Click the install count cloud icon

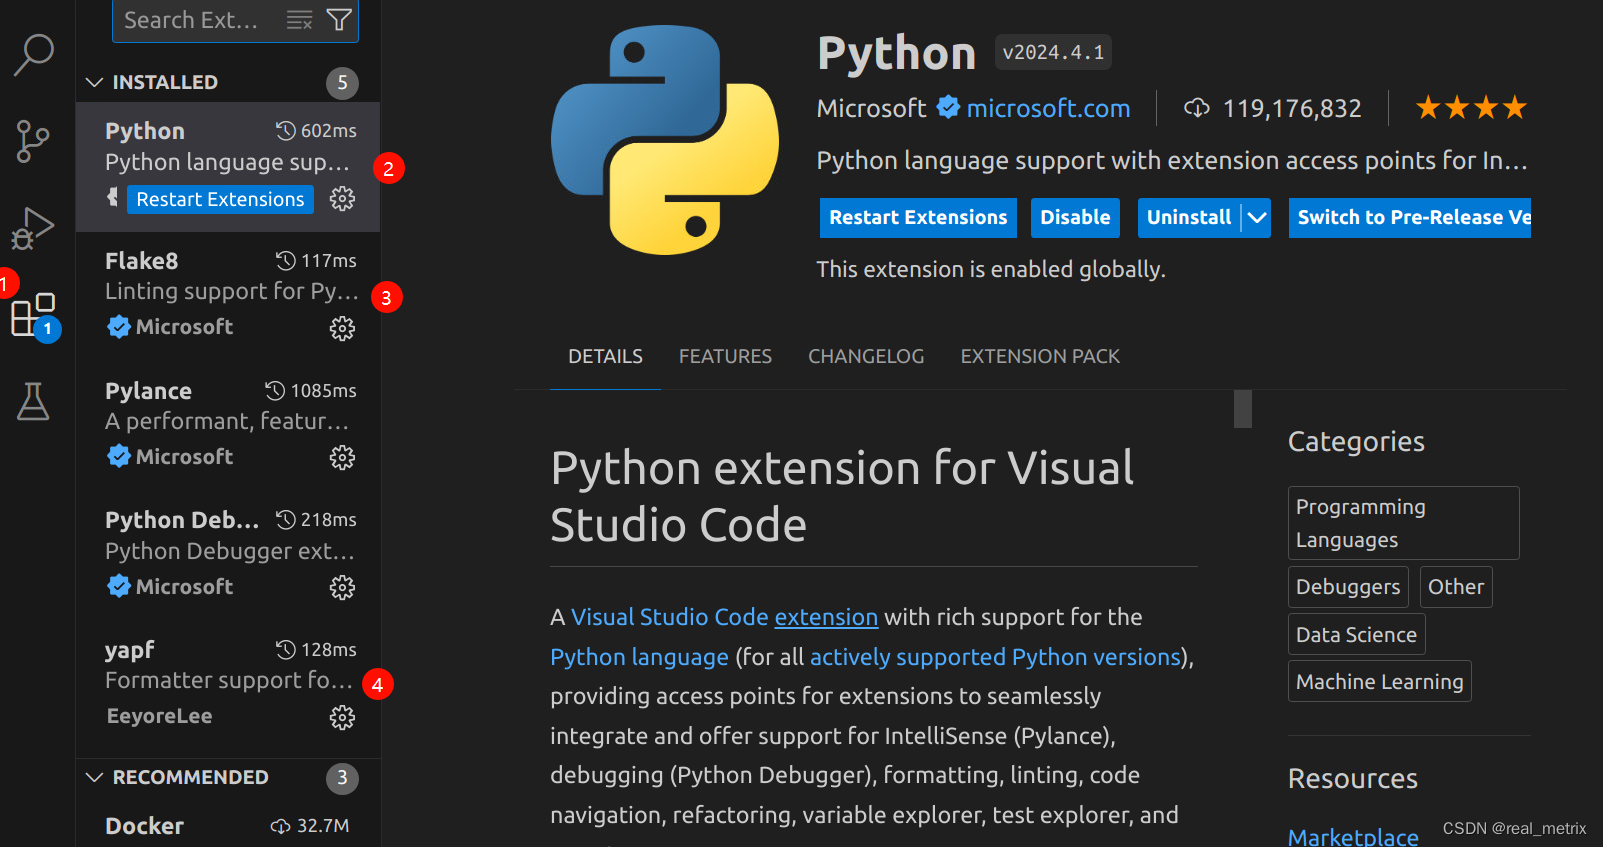tap(1196, 108)
